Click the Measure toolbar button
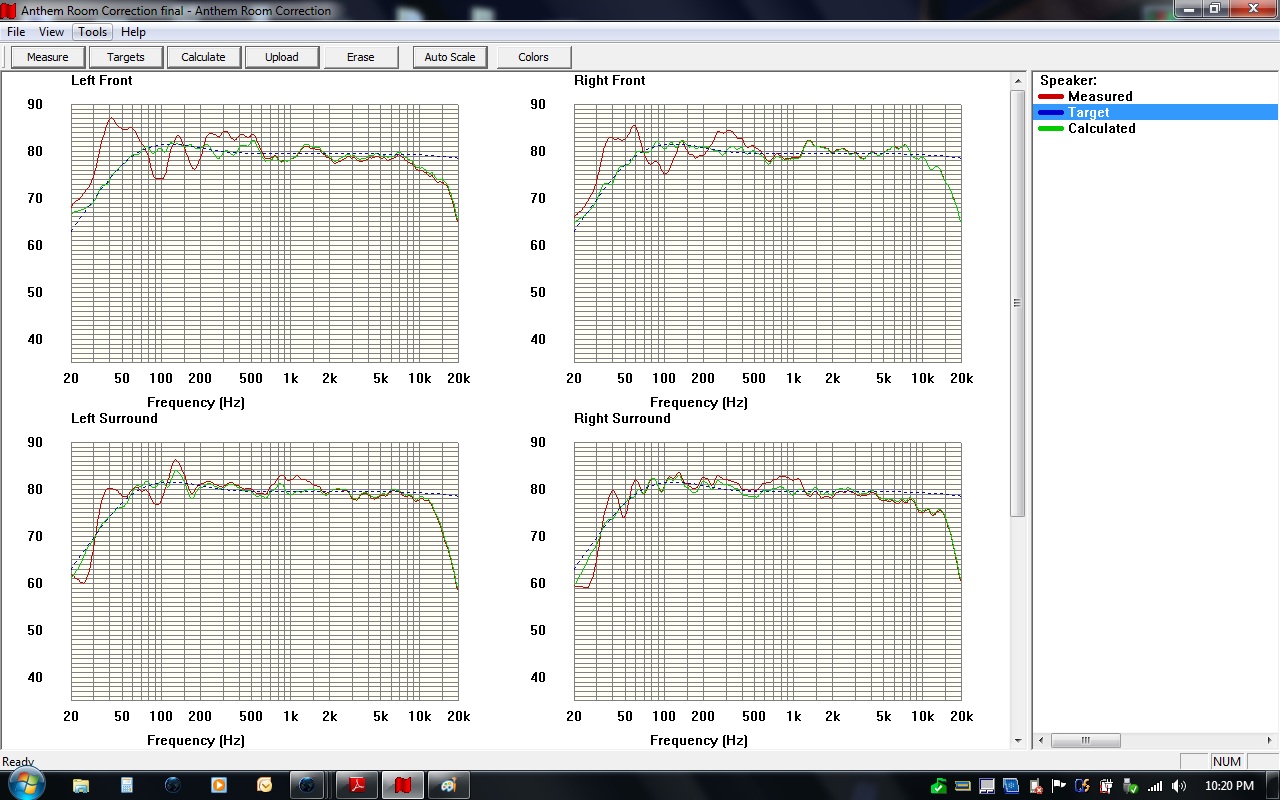Screen dimensions: 1280x800 pyautogui.click(x=48, y=57)
